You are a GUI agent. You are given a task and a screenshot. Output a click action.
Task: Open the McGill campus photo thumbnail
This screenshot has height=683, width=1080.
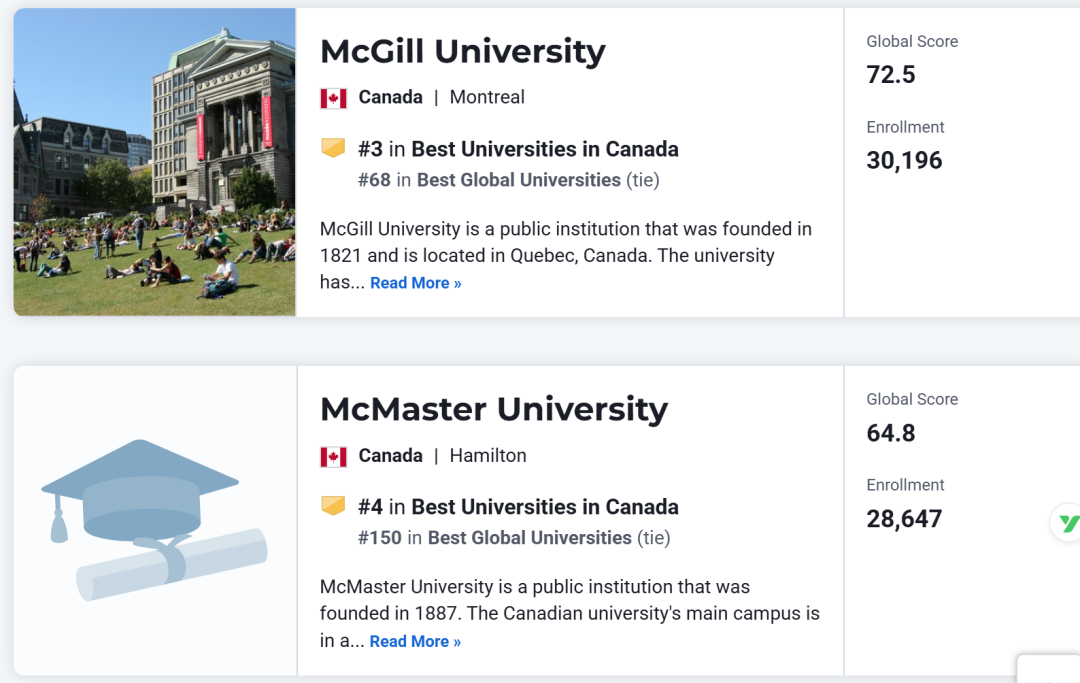click(155, 162)
